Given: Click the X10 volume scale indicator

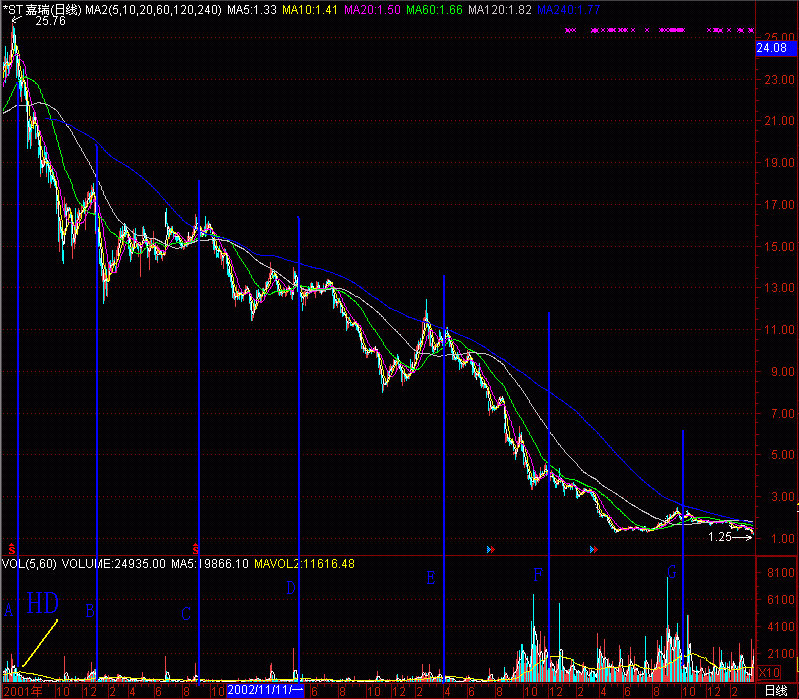Looking at the screenshot, I should coord(770,672).
